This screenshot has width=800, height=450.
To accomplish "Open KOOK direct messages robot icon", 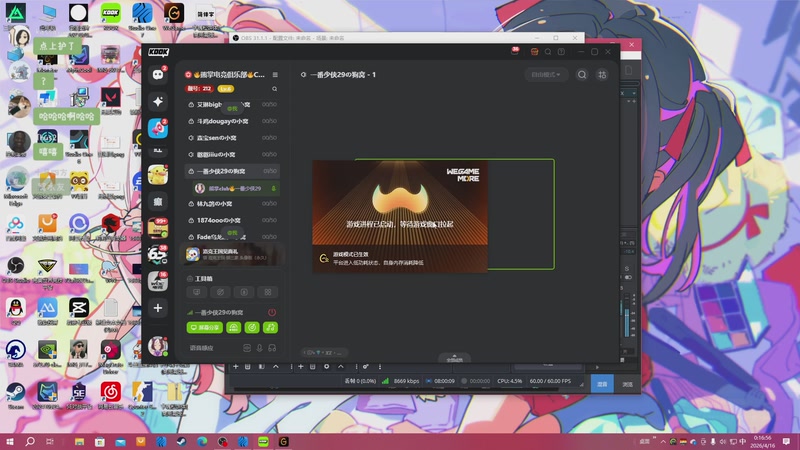I will pos(158,75).
